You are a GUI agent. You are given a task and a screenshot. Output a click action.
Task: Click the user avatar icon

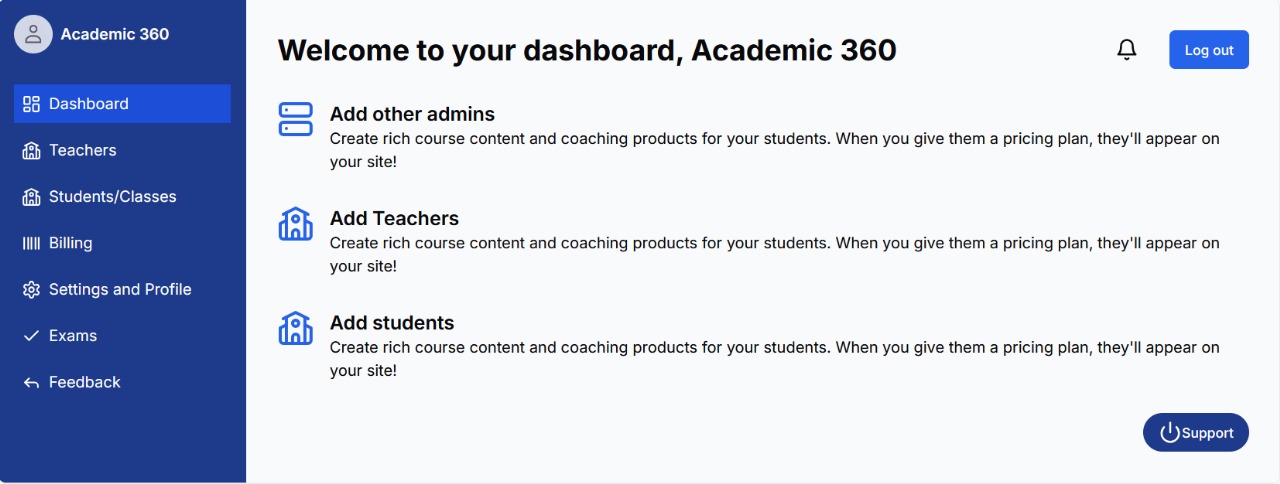pos(33,34)
